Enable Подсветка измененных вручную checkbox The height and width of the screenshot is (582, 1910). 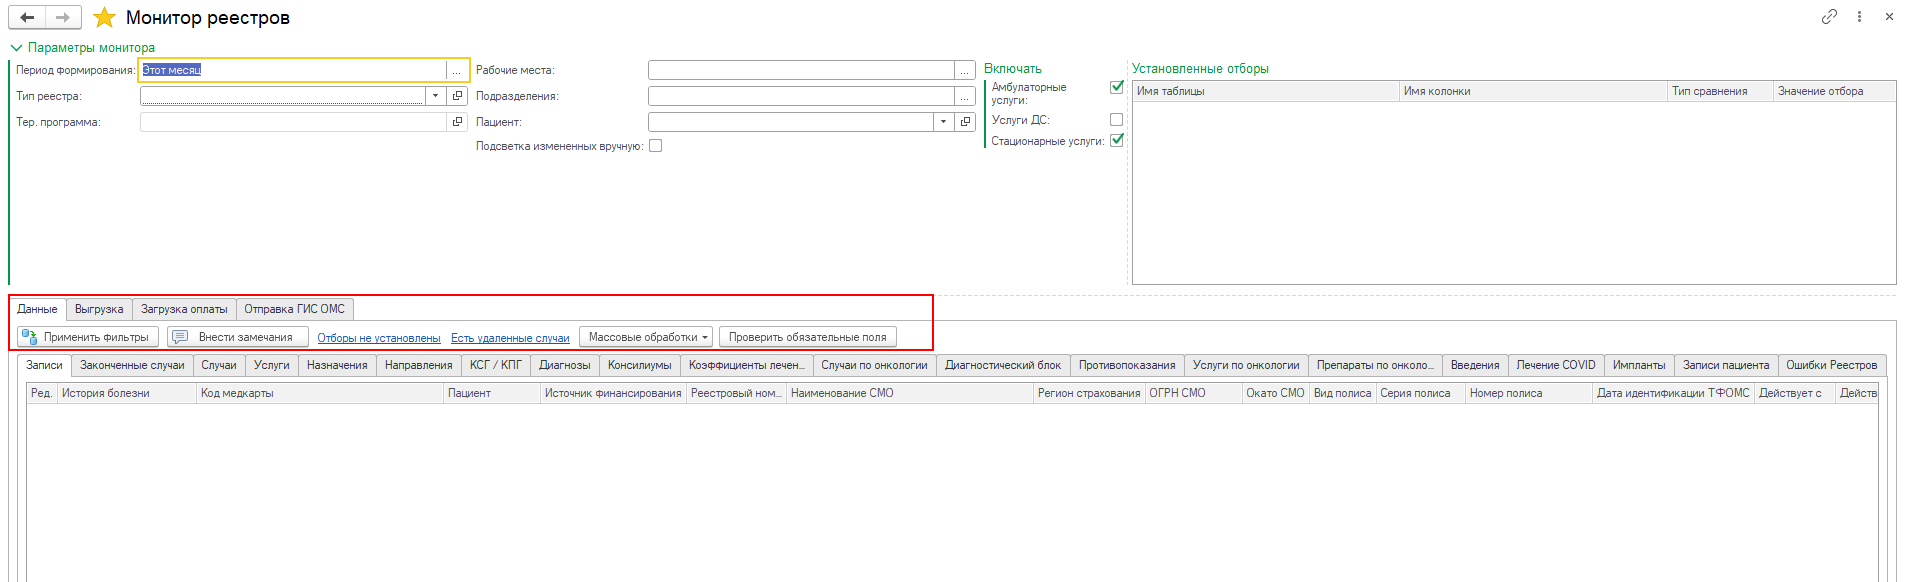coord(656,146)
